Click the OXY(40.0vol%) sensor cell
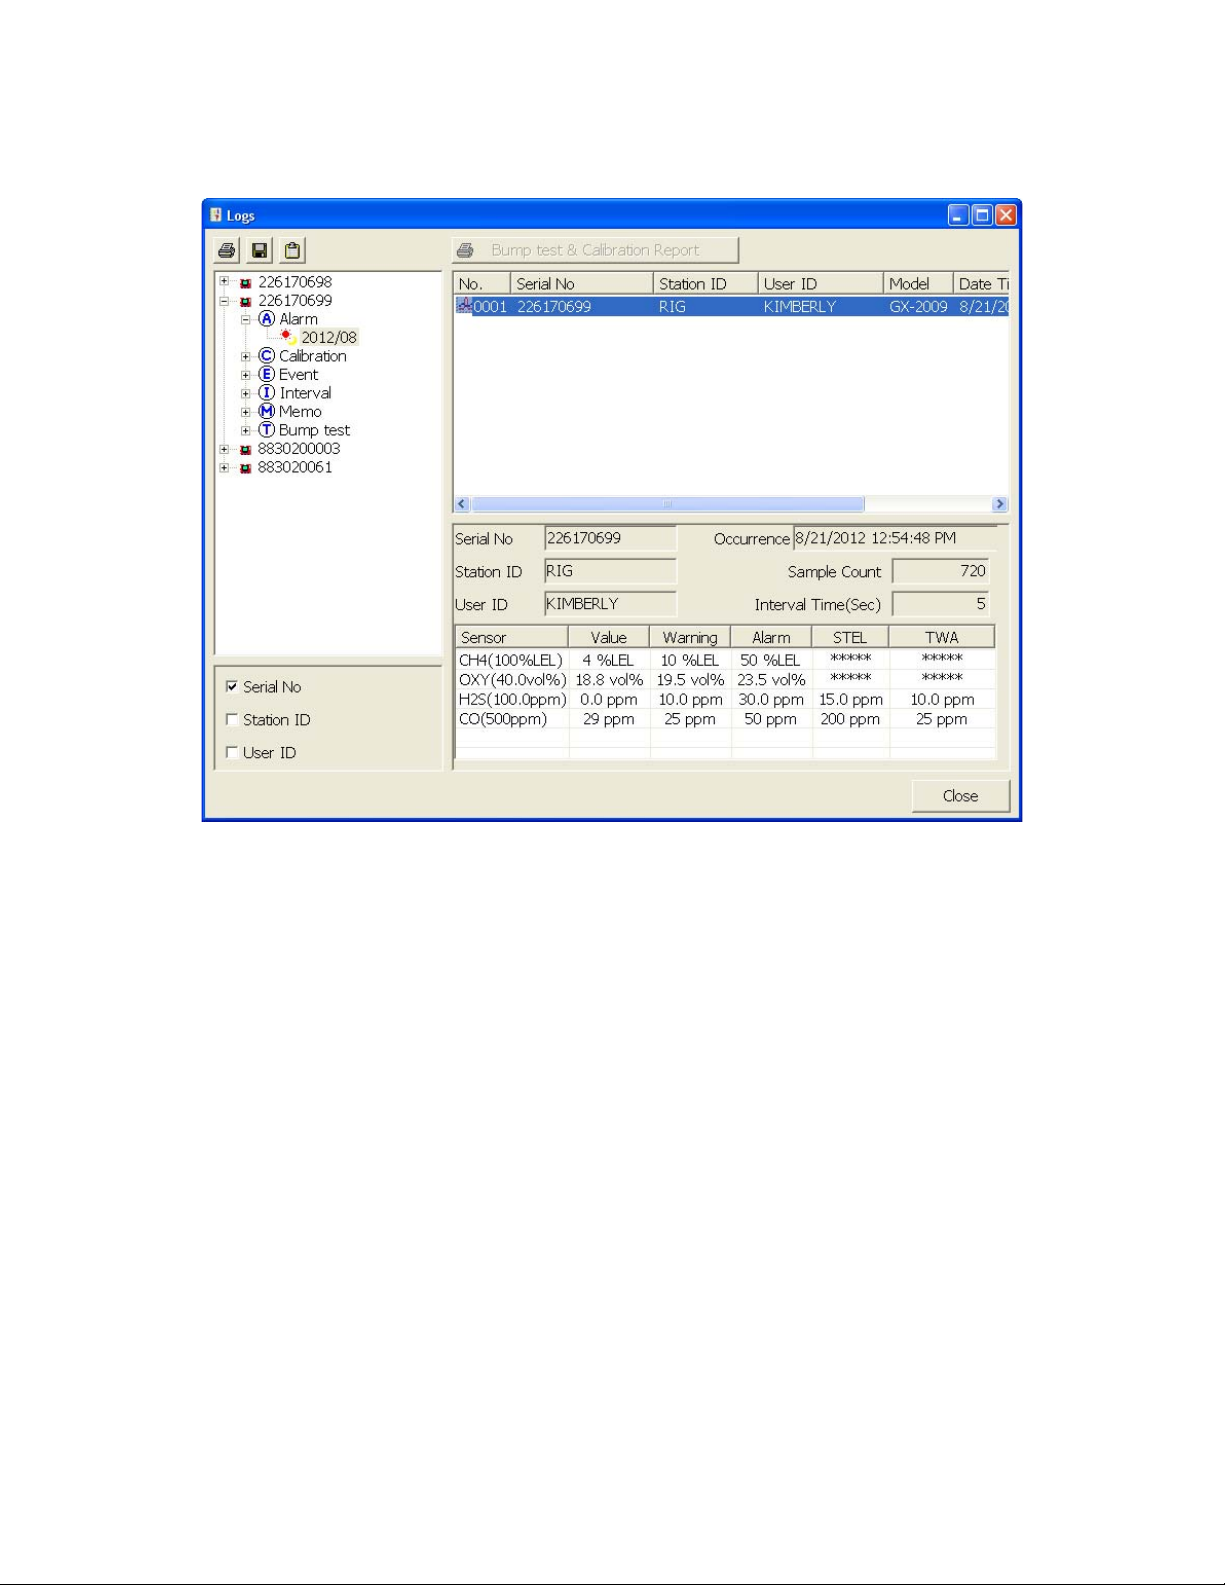1225x1585 pixels. coord(512,680)
